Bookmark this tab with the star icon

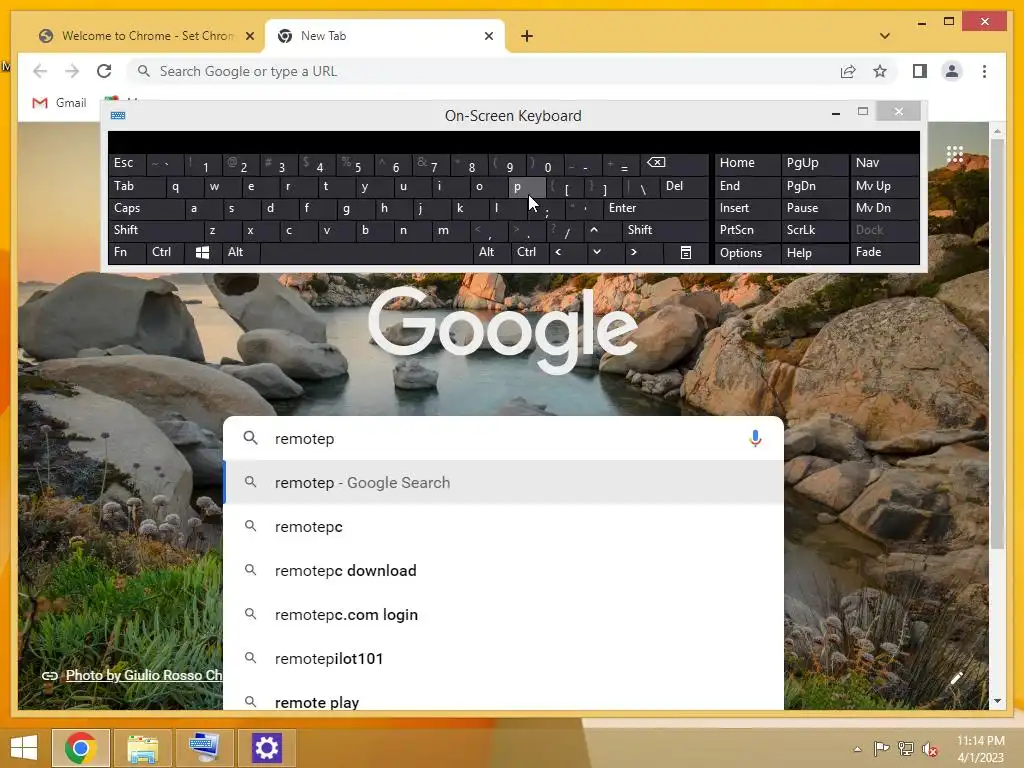tap(880, 71)
